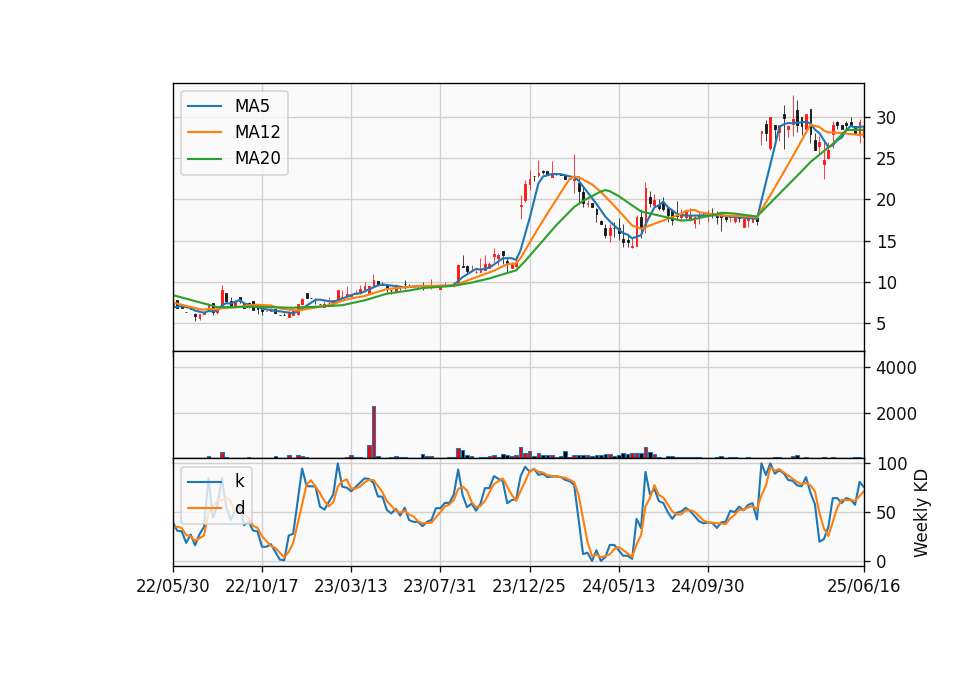Click the 22/10/17 date tick label
Screen dimensions: 960x690
coord(261,586)
